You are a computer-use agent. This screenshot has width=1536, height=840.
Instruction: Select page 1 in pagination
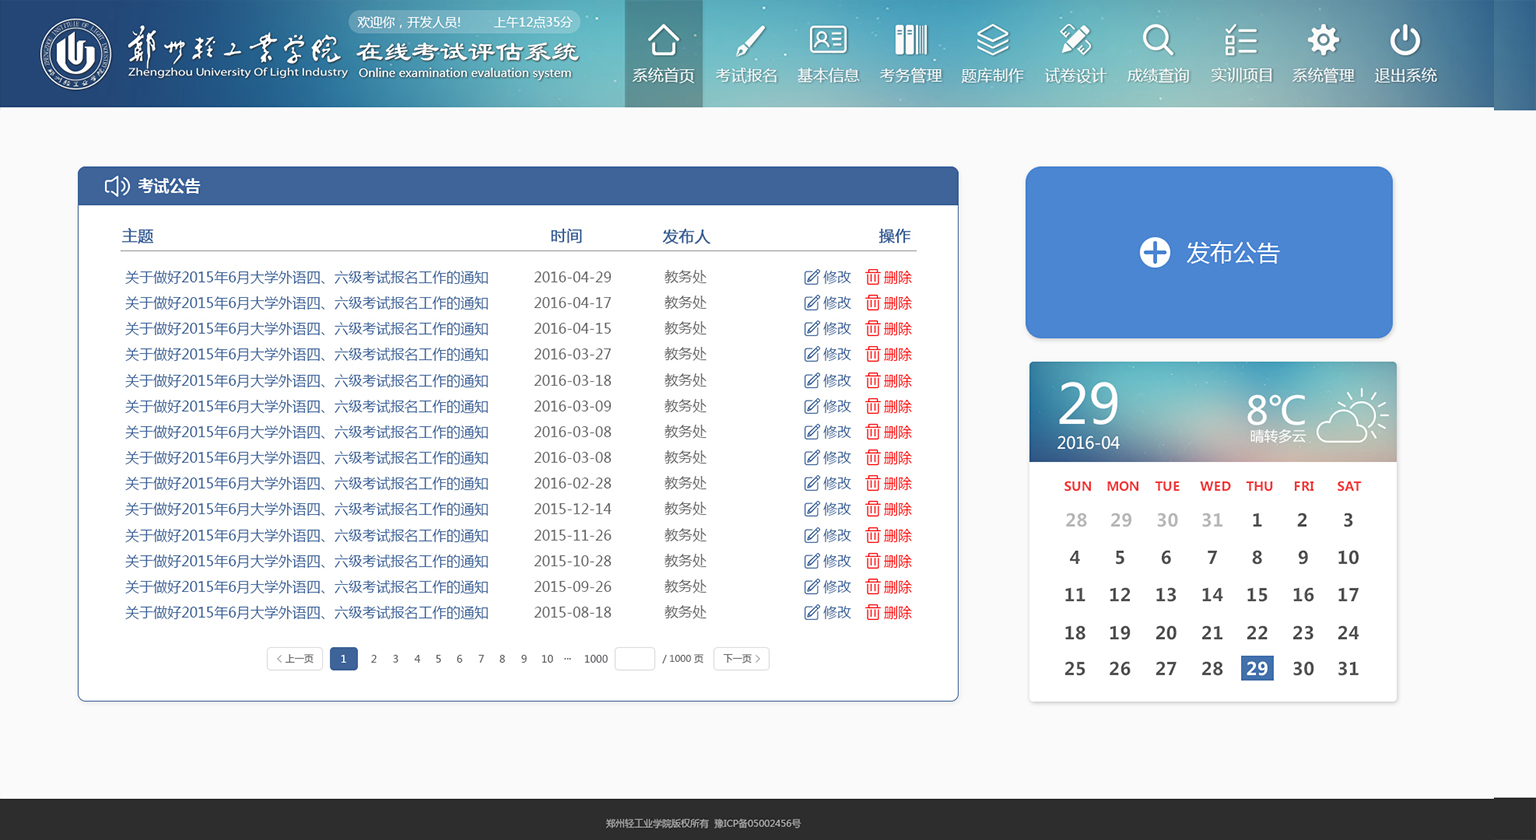click(343, 659)
